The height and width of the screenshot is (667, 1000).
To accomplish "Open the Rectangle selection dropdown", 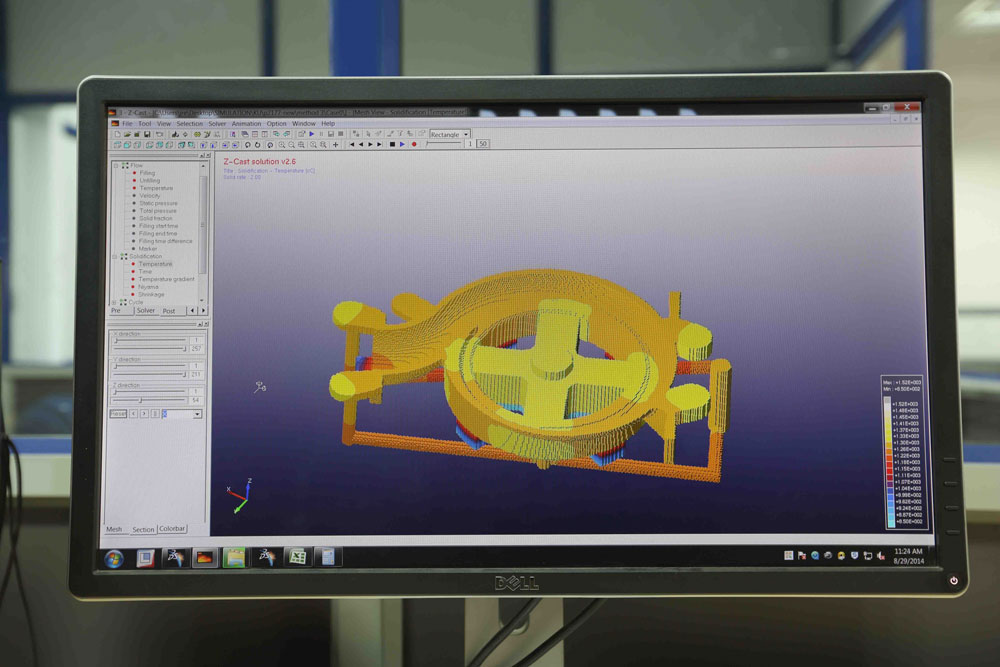I will pos(466,134).
